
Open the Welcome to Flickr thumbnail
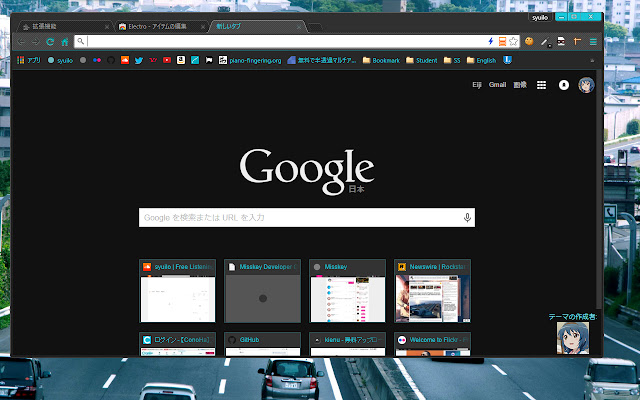[x=432, y=344]
